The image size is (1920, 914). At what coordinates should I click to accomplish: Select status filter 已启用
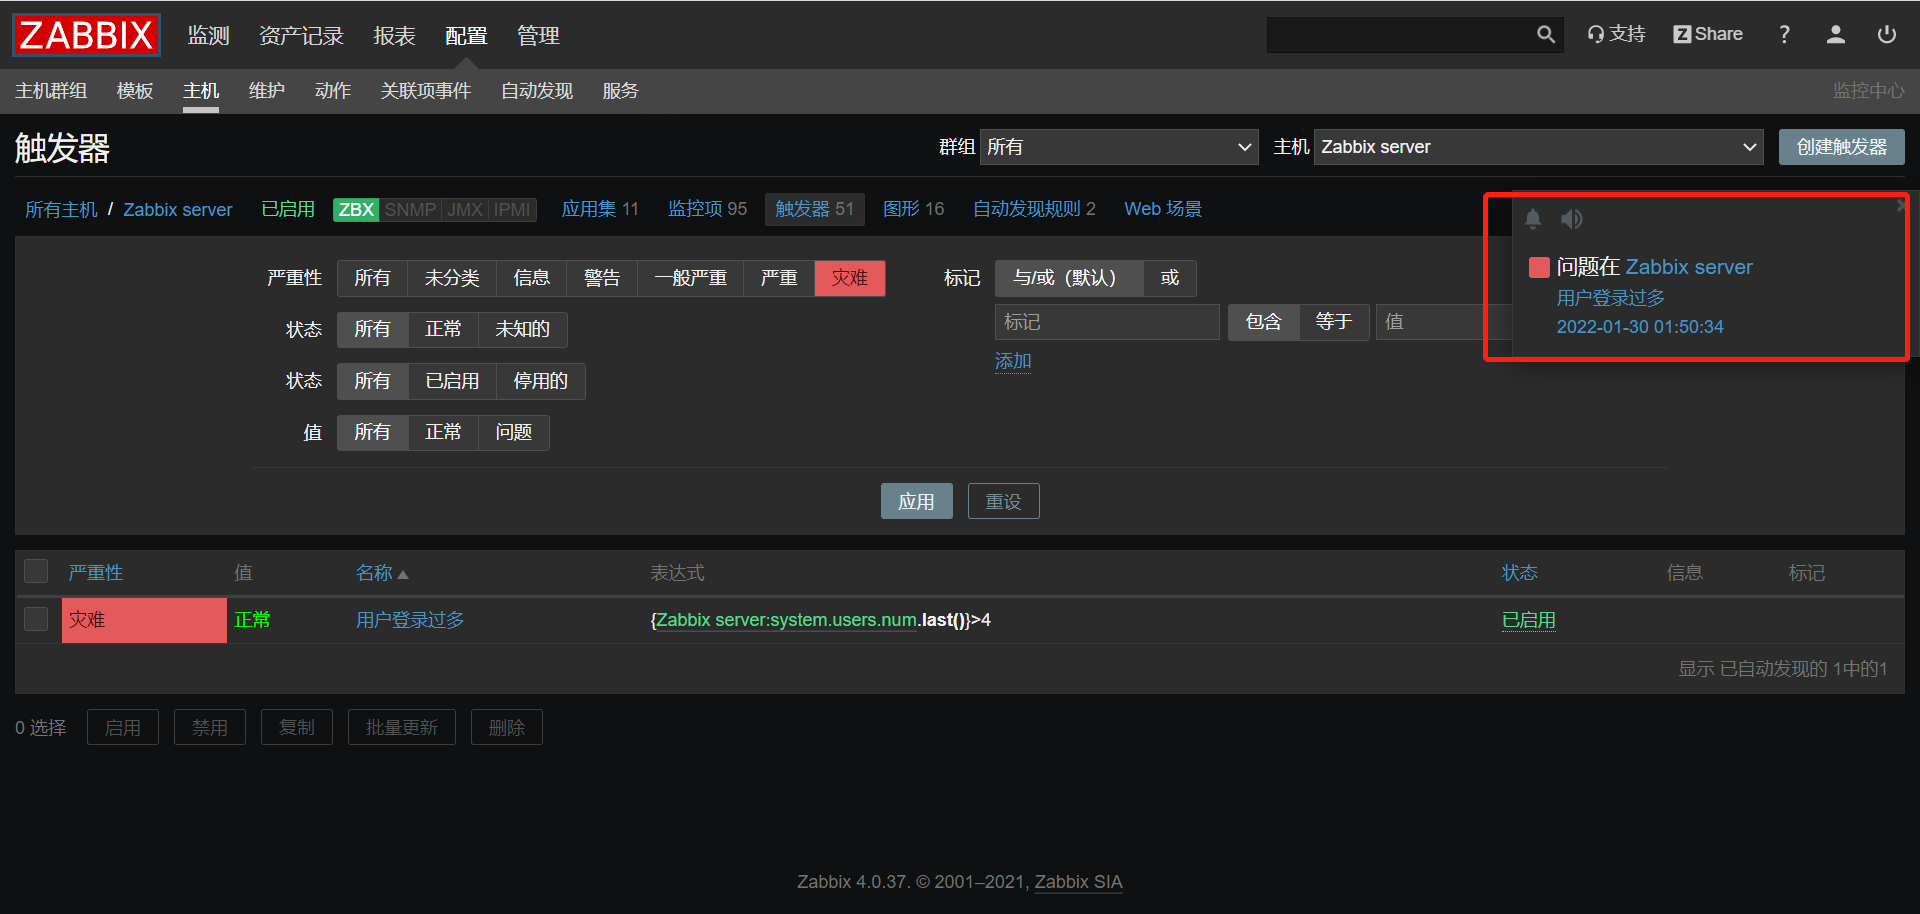pos(452,381)
